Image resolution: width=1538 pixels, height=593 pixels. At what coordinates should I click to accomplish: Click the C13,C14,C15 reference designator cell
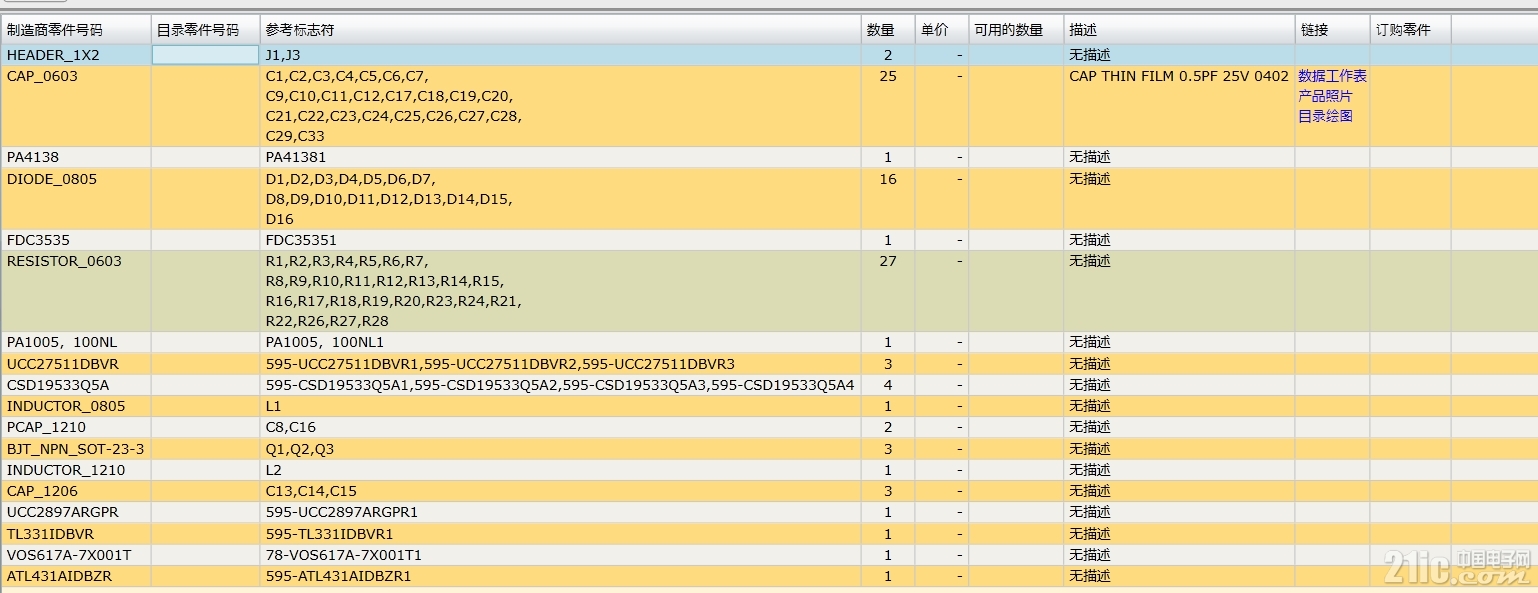[561, 491]
